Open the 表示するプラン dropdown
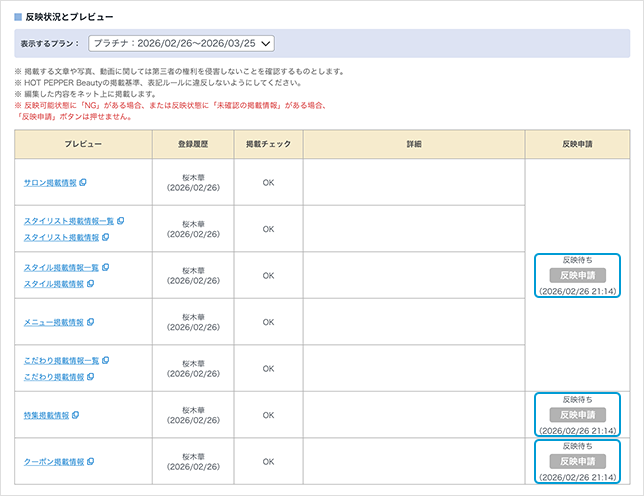 (181, 44)
